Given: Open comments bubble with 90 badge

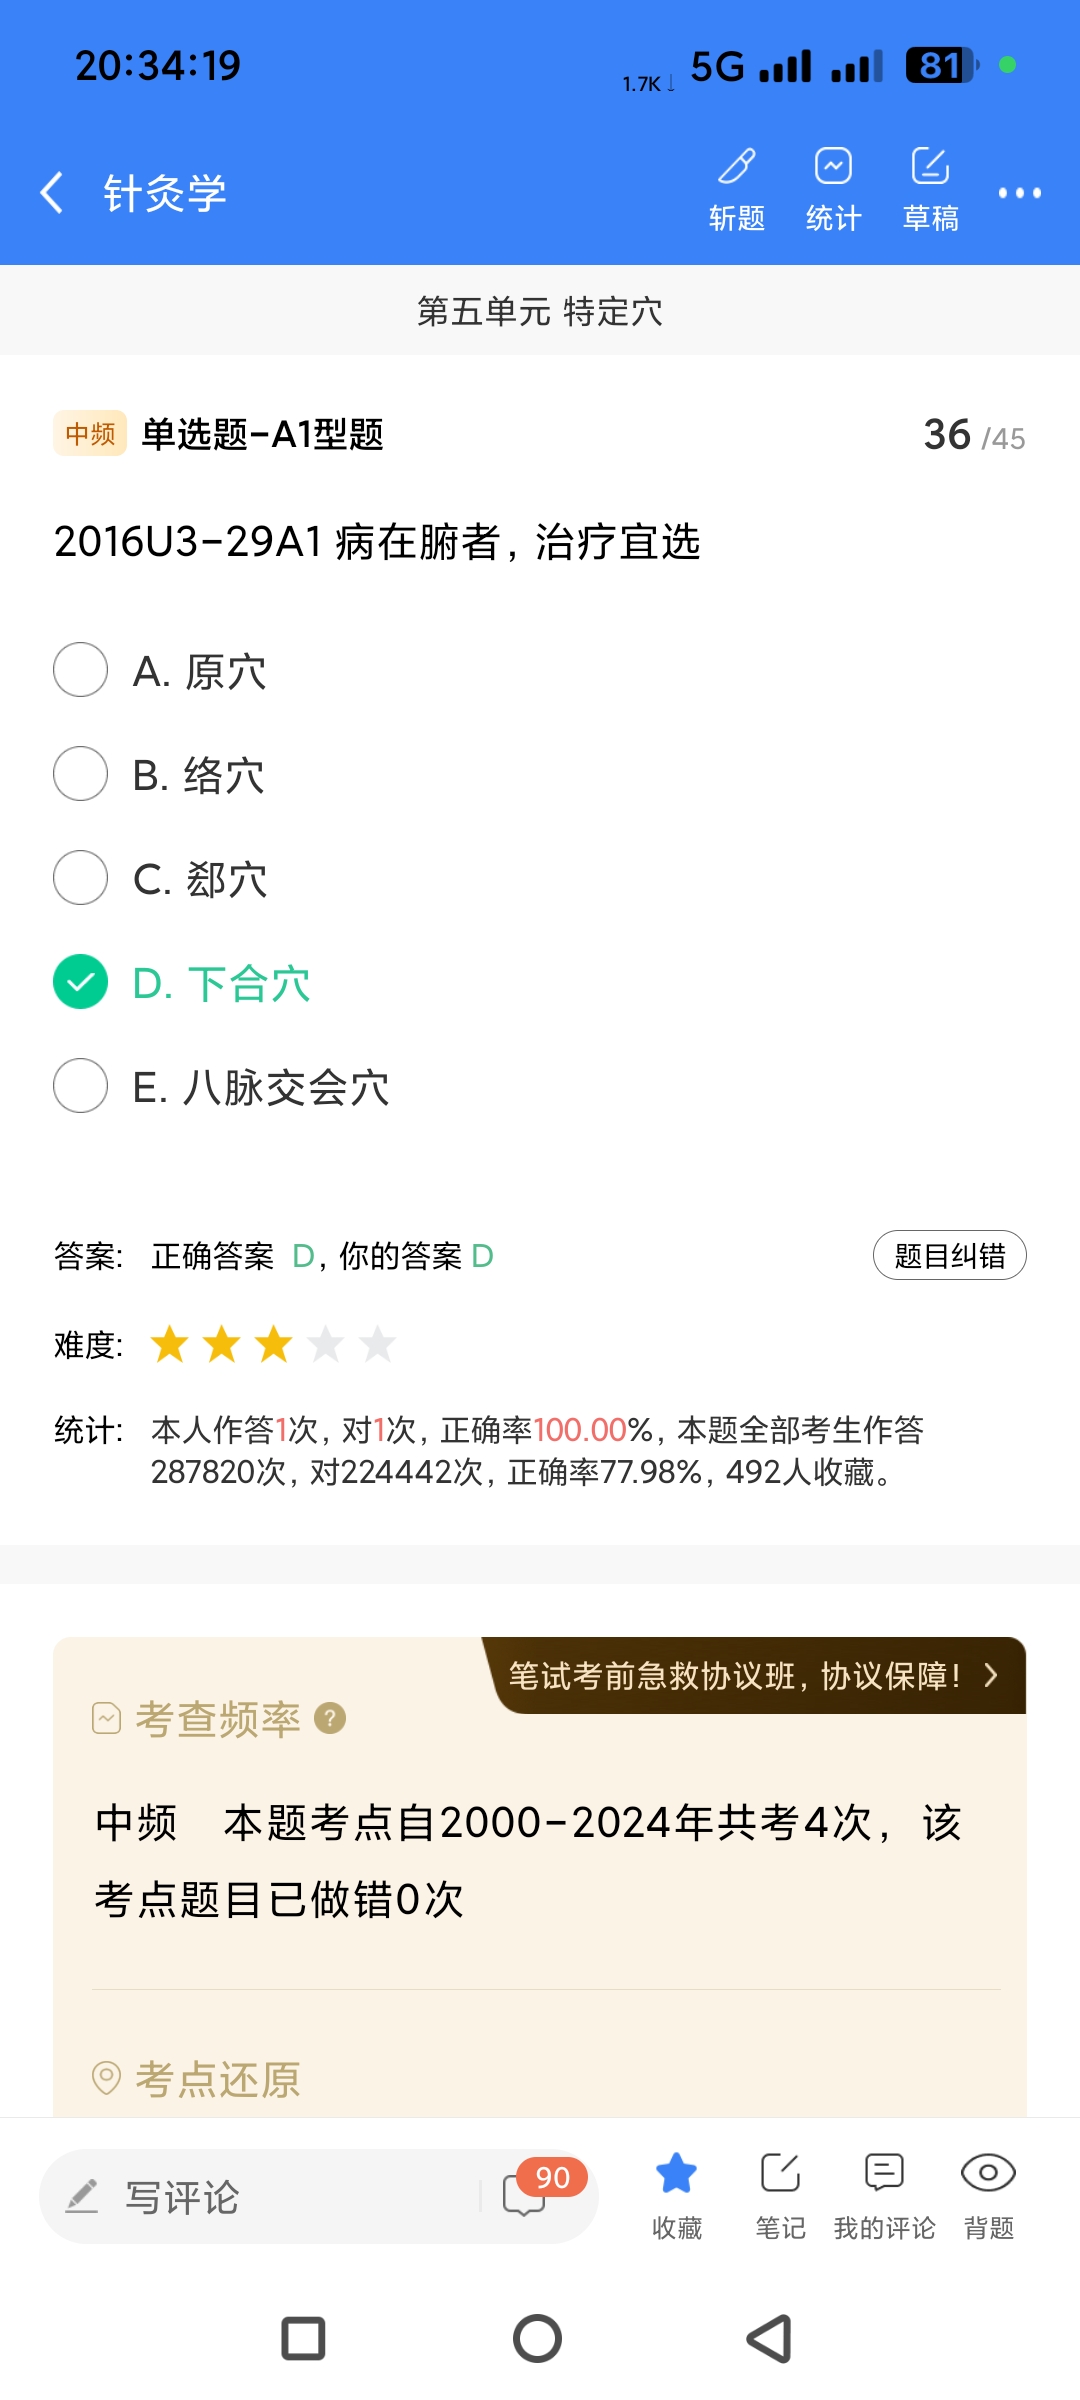Looking at the screenshot, I should [x=528, y=2195].
